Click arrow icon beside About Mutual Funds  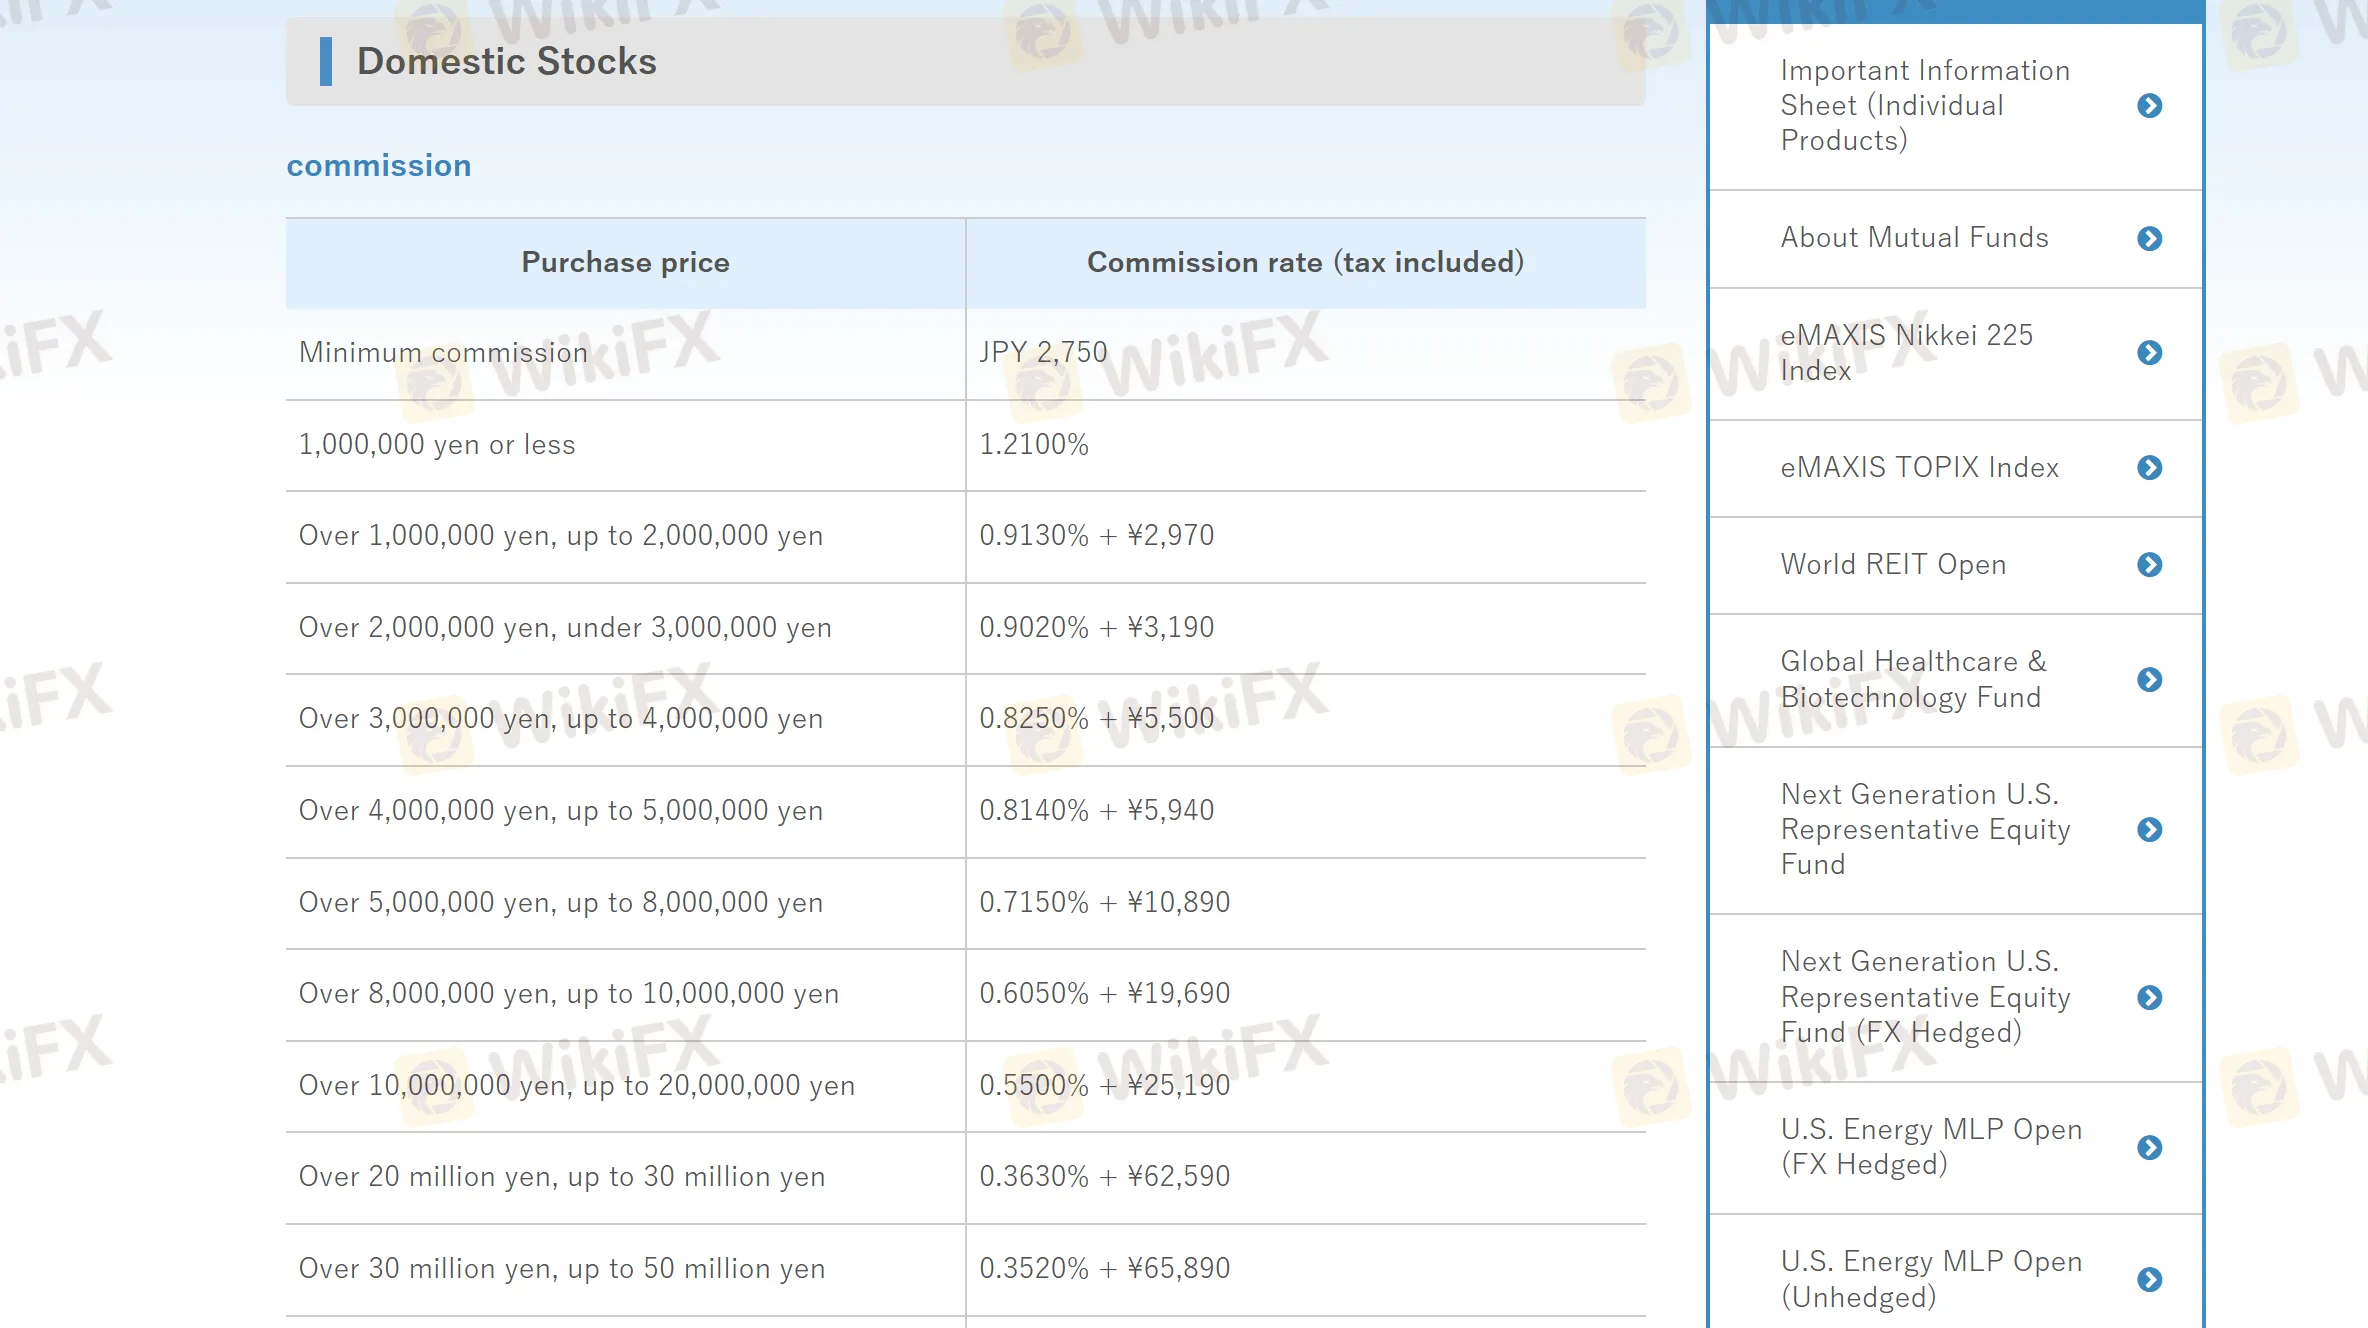point(2149,239)
